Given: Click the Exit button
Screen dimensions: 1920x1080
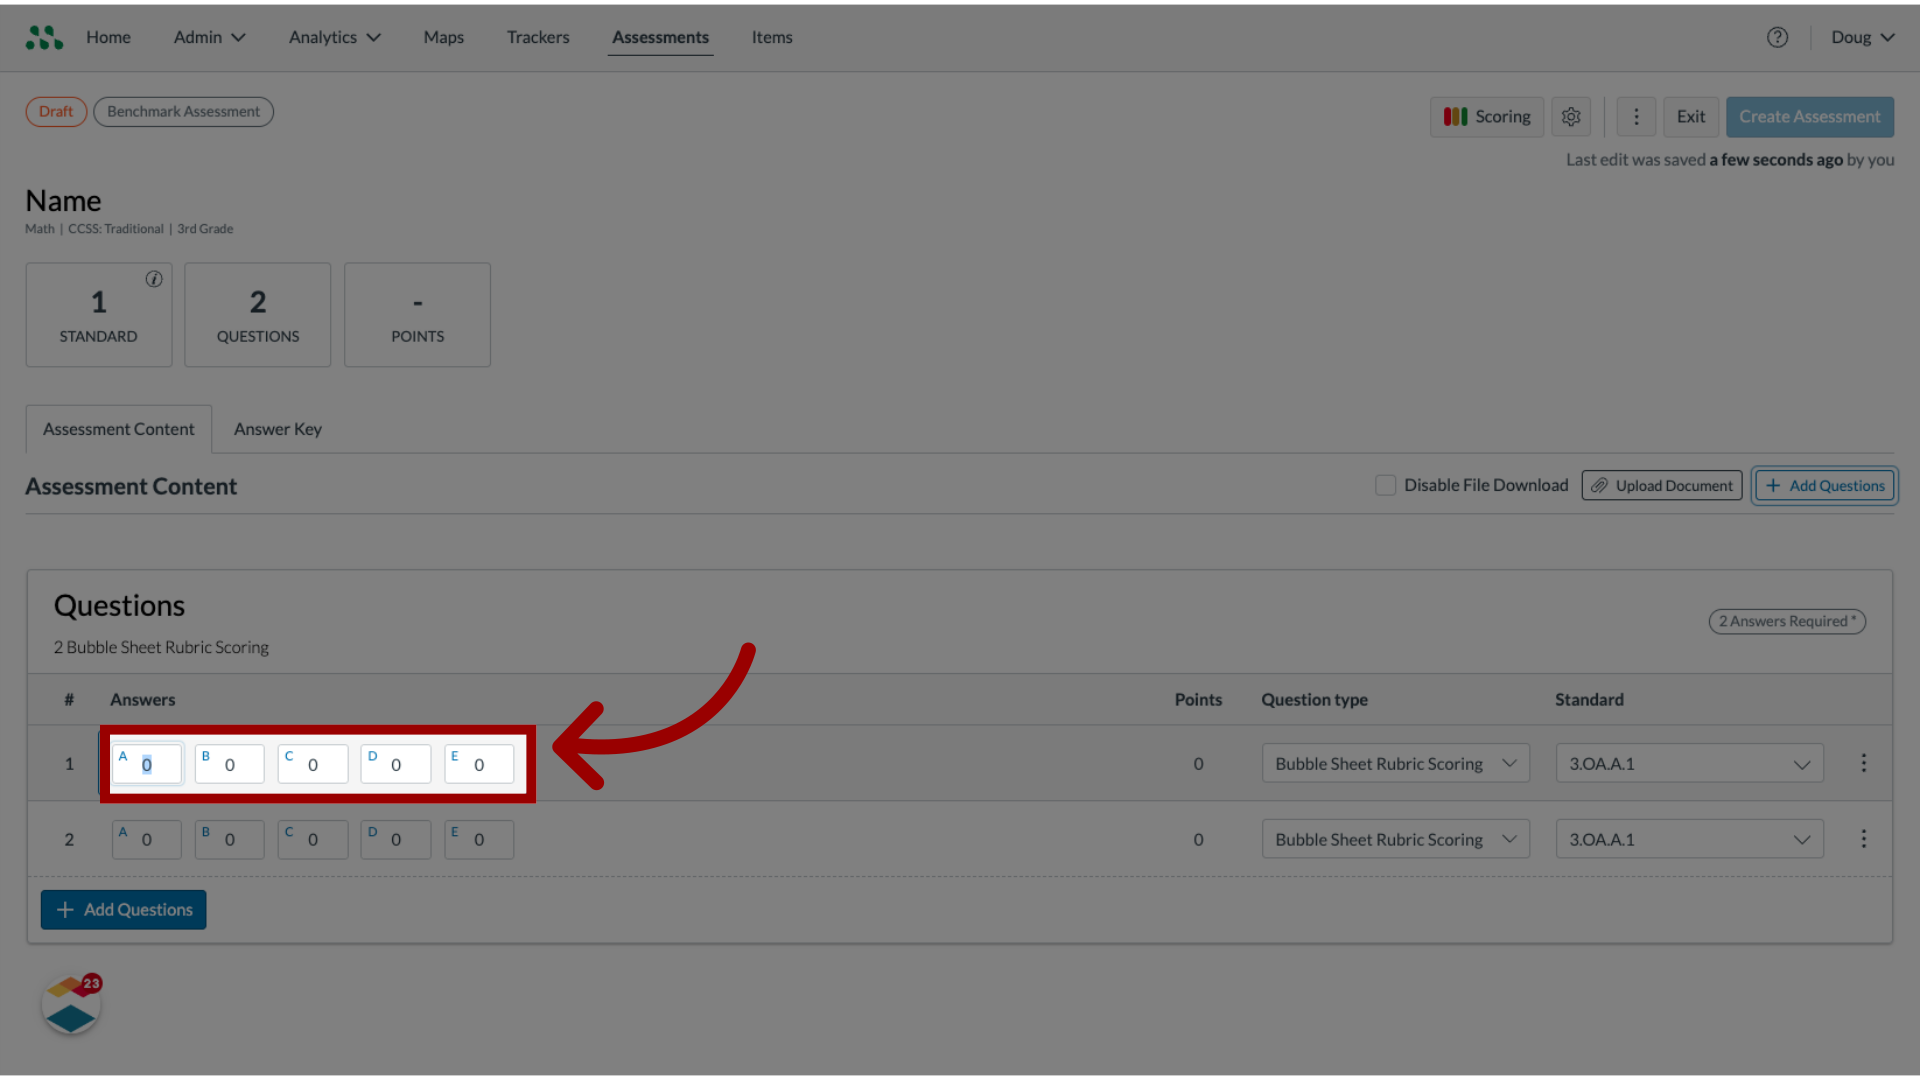Looking at the screenshot, I should click(1691, 117).
